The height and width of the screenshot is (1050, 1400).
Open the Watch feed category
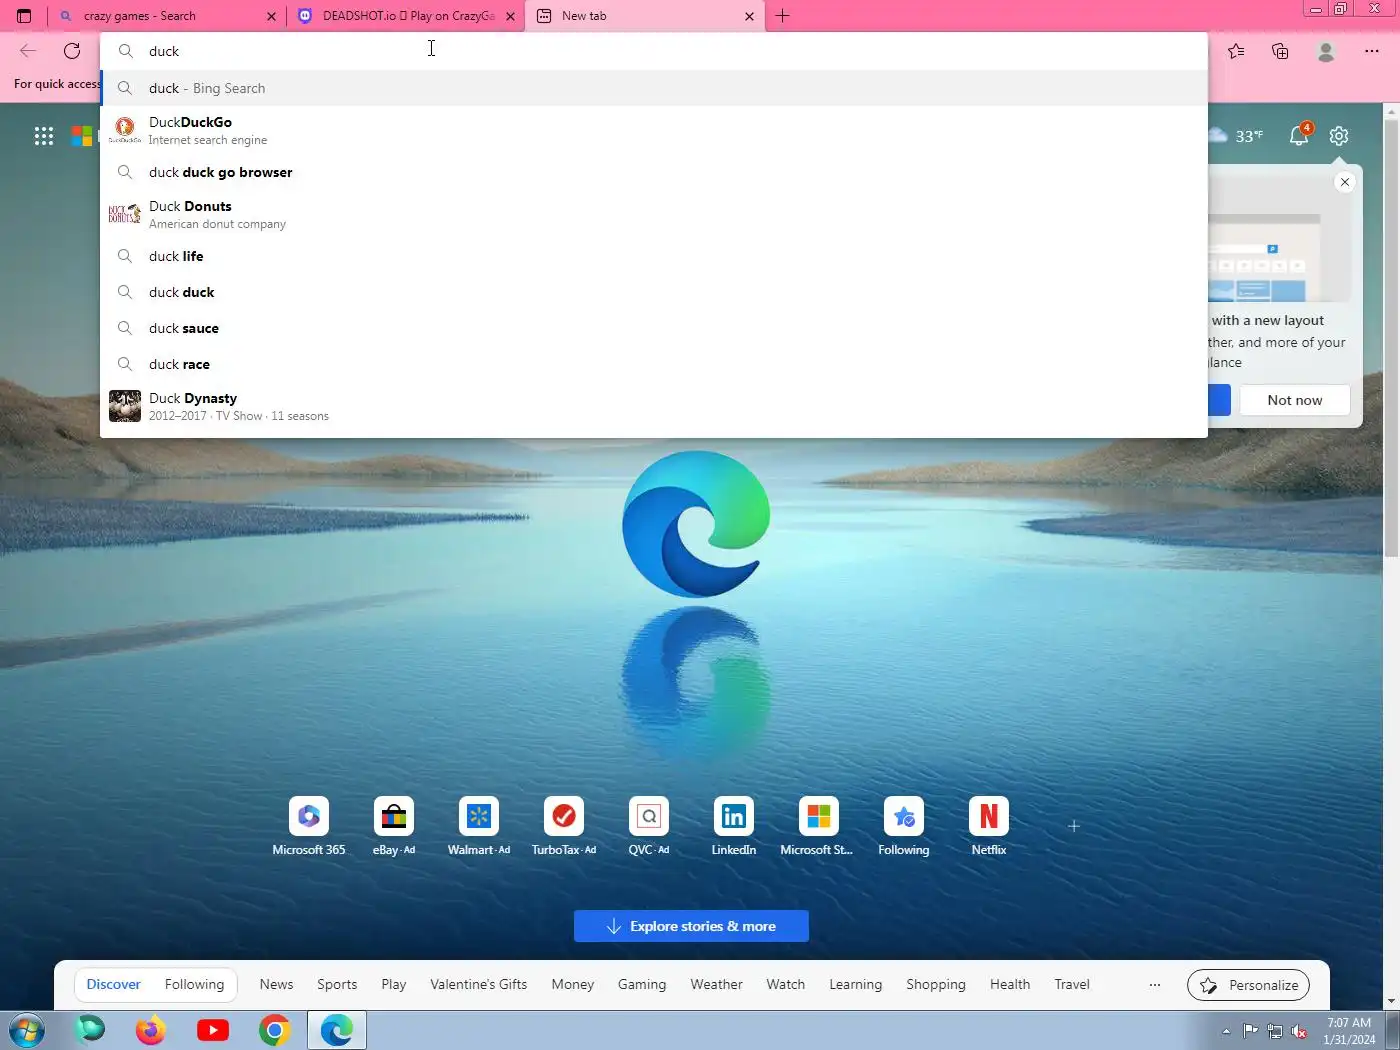[x=786, y=985]
